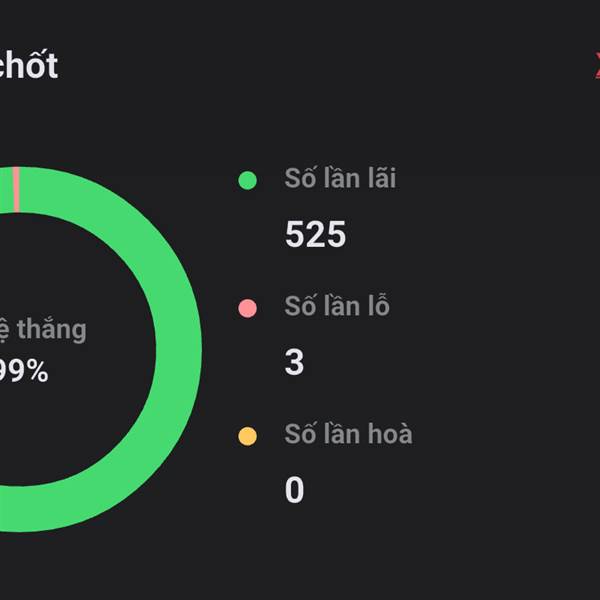Click the first digit 5 of 525
This screenshot has width=600, height=600.
(295, 234)
